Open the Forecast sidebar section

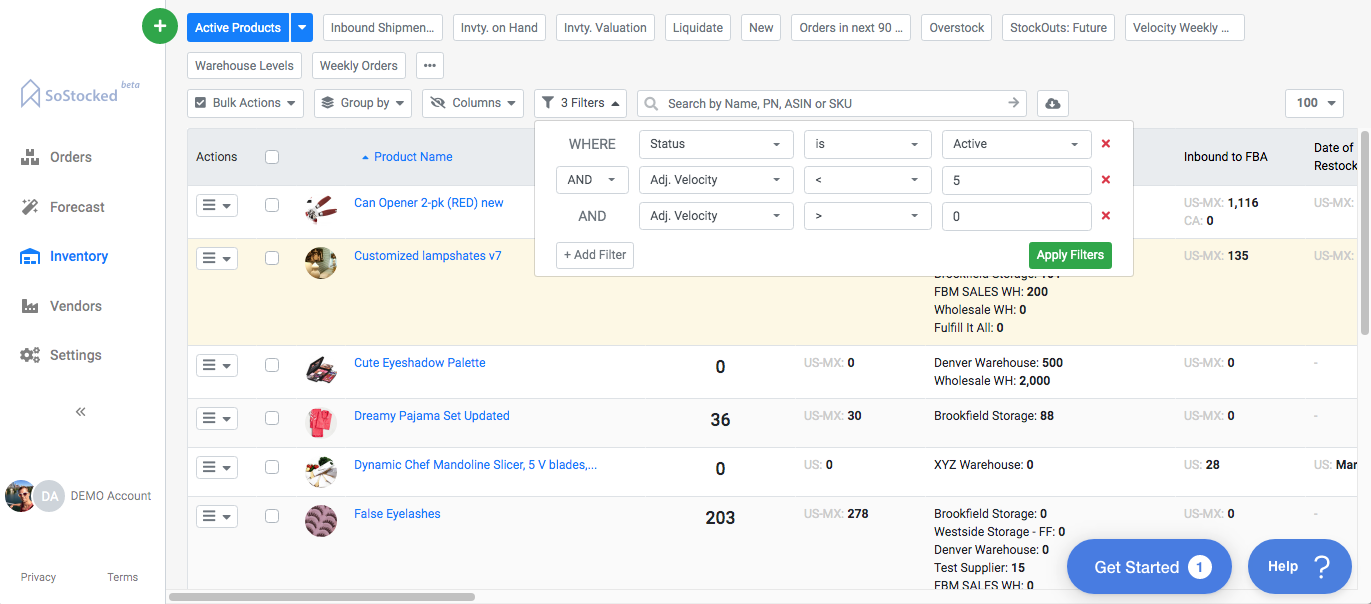click(63, 207)
